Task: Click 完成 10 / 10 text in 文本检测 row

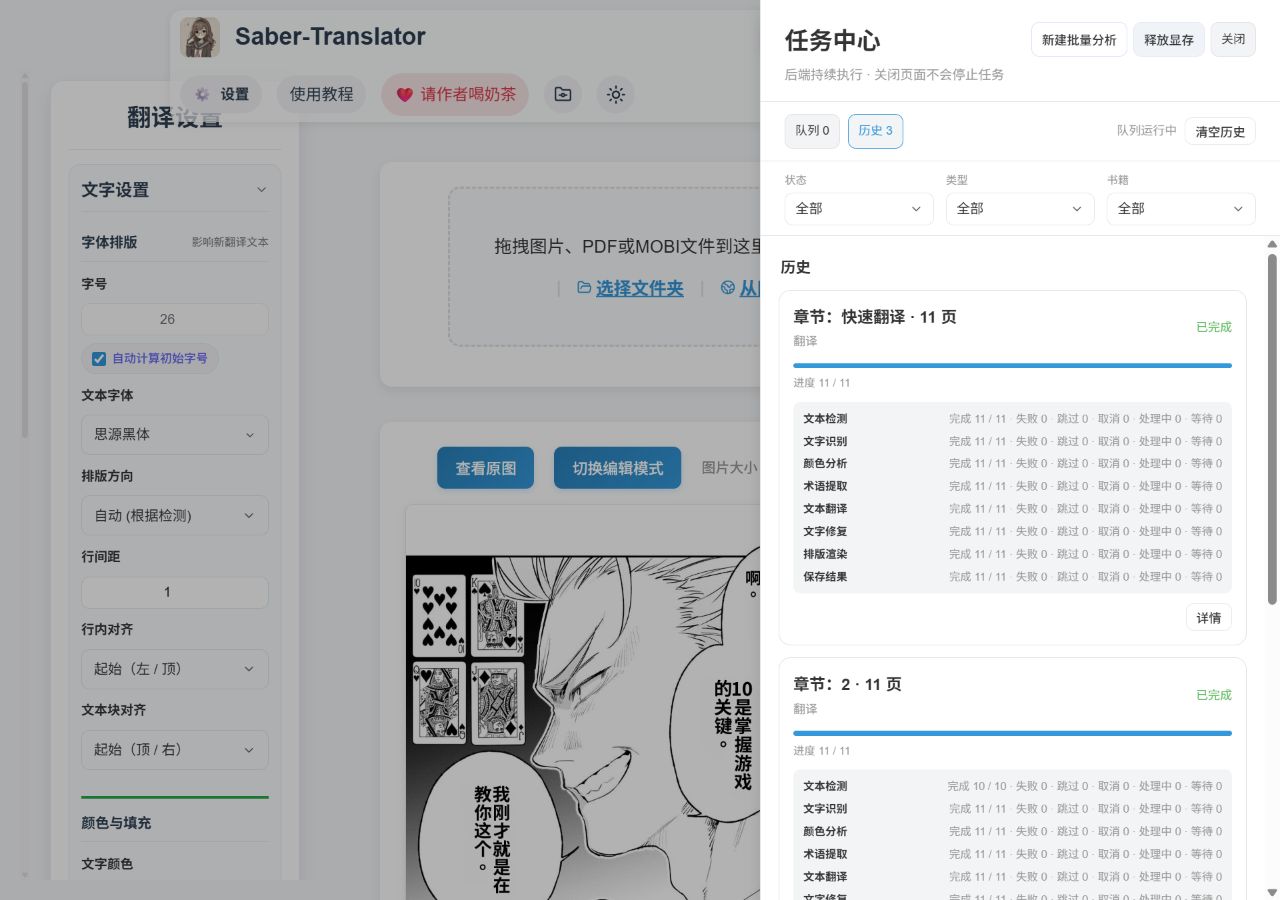Action: click(x=977, y=786)
